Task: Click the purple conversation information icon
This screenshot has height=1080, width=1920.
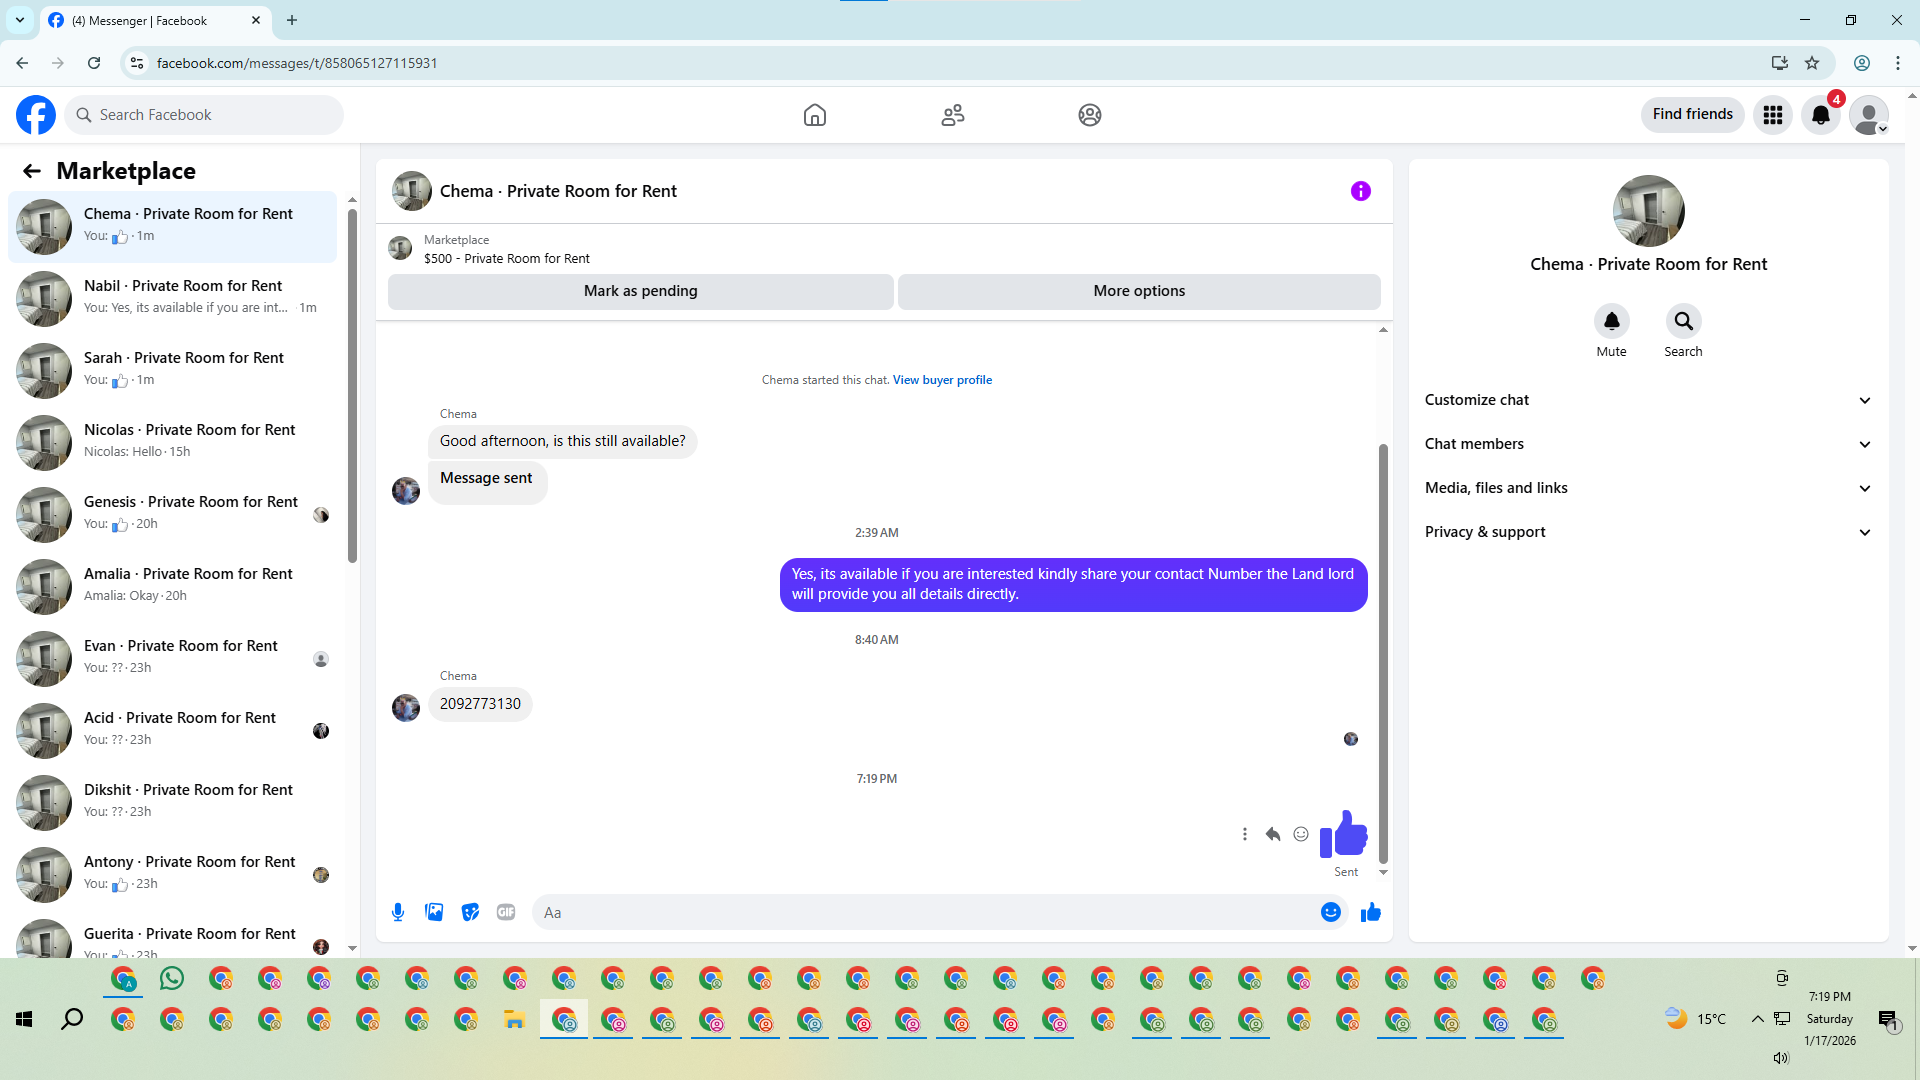Action: pos(1360,191)
